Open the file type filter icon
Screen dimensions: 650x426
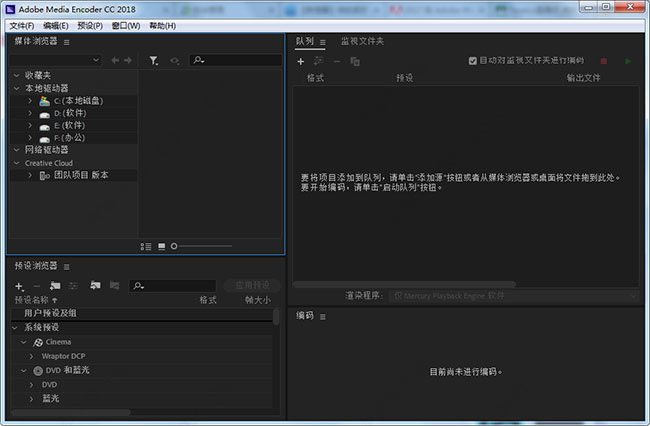coord(154,61)
